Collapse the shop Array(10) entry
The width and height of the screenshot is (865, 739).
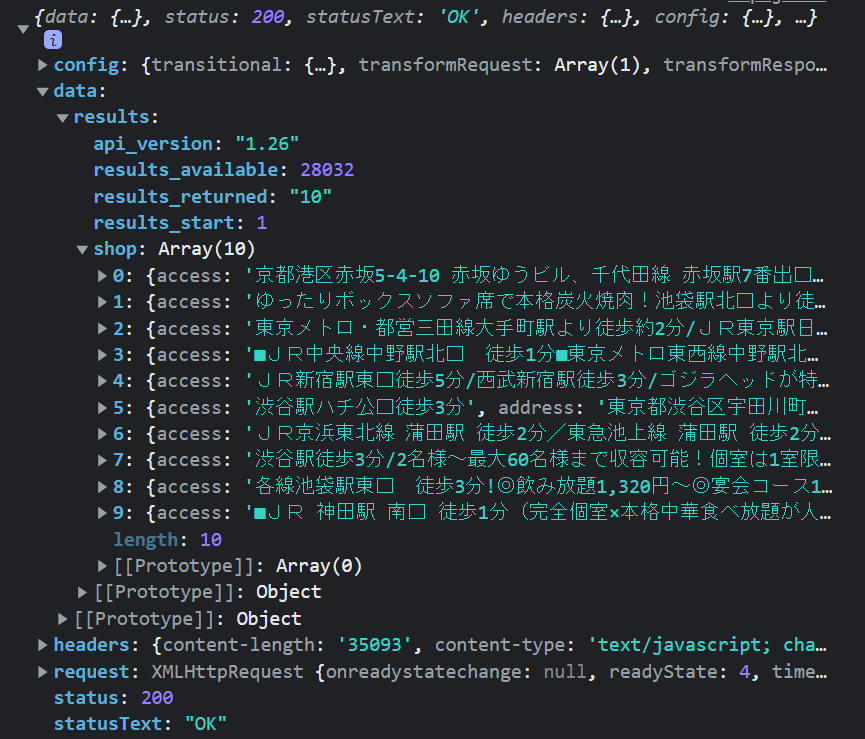coord(83,248)
